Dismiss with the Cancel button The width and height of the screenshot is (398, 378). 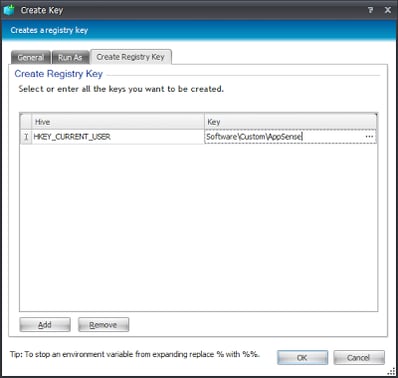coord(359,358)
